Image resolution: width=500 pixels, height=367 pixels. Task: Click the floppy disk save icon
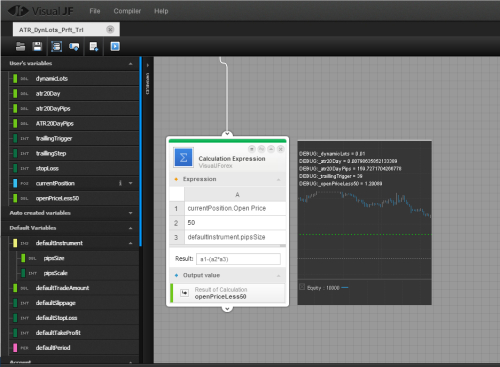pos(37,46)
